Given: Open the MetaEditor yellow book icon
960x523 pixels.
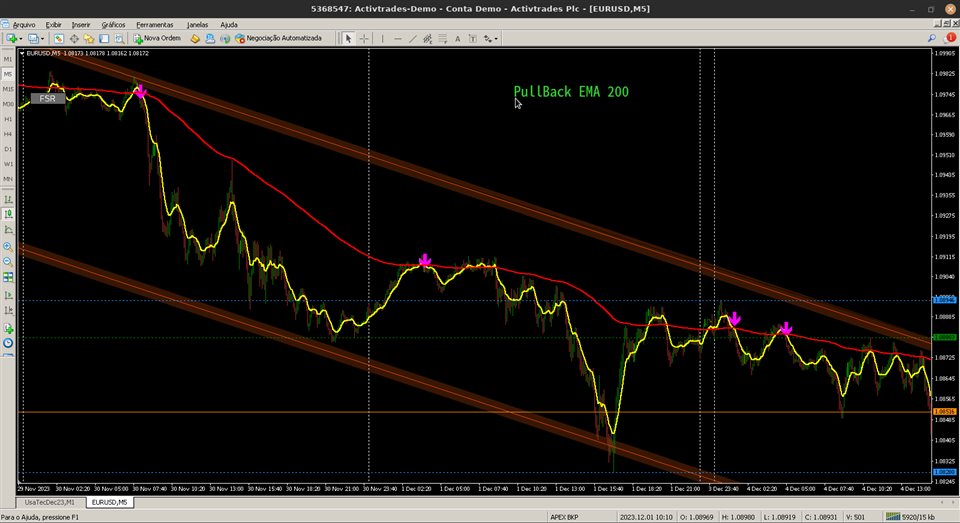Looking at the screenshot, I should point(195,39).
